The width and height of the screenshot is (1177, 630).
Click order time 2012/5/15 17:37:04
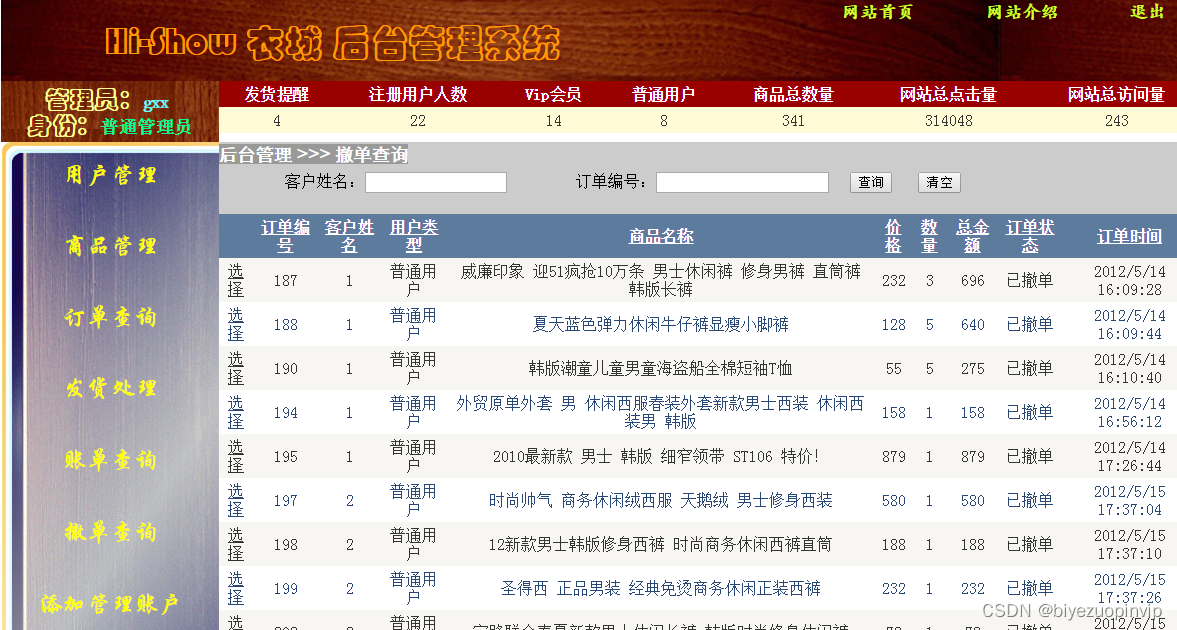tap(1129, 500)
